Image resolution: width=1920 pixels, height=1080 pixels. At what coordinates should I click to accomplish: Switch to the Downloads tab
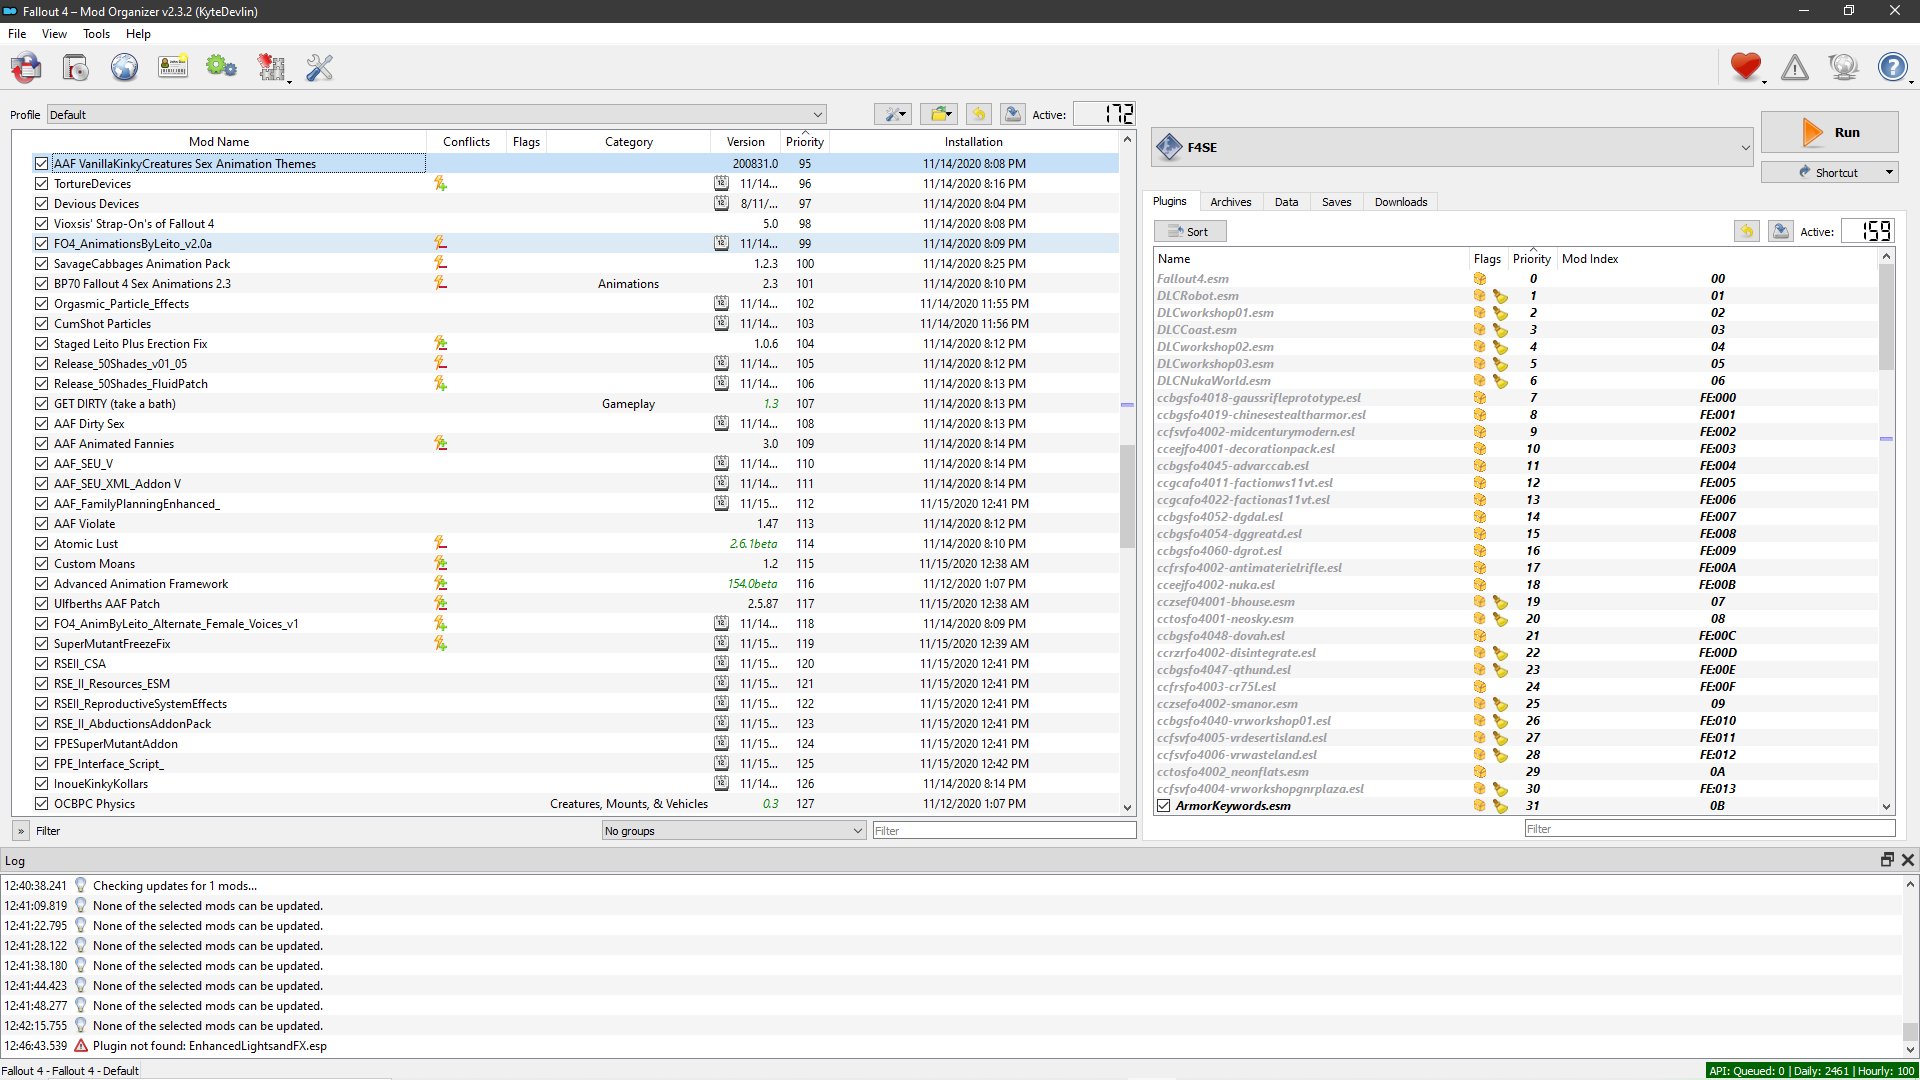click(x=1401, y=202)
